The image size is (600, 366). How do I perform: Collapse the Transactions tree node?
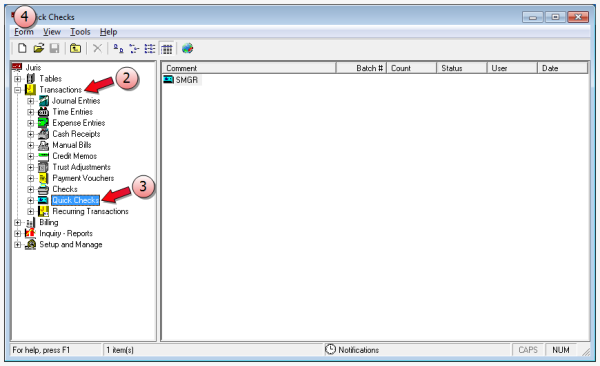pyautogui.click(x=18, y=90)
